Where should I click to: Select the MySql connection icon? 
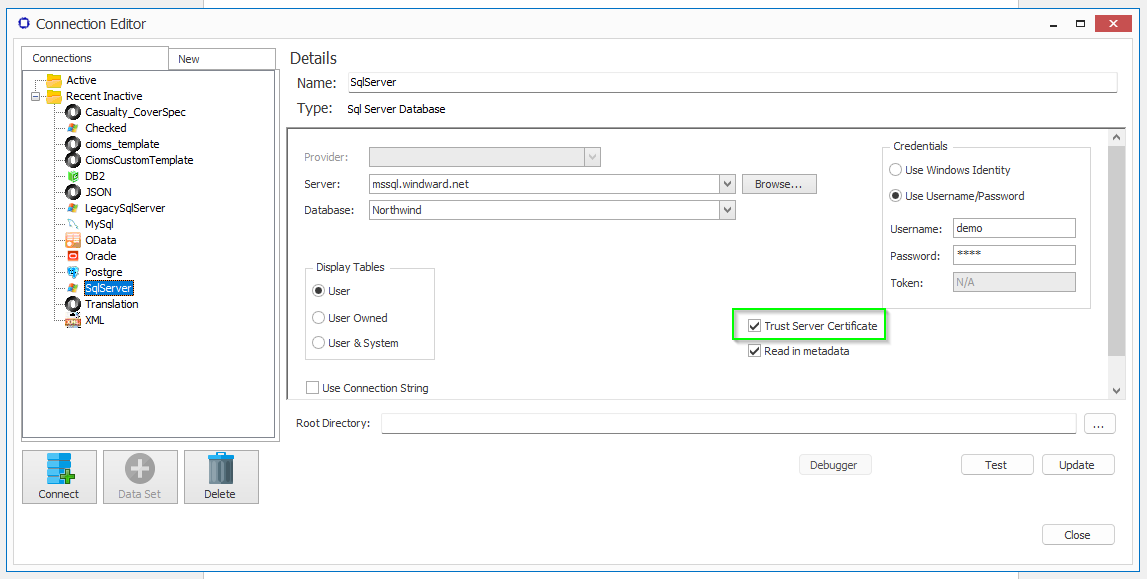[x=73, y=224]
